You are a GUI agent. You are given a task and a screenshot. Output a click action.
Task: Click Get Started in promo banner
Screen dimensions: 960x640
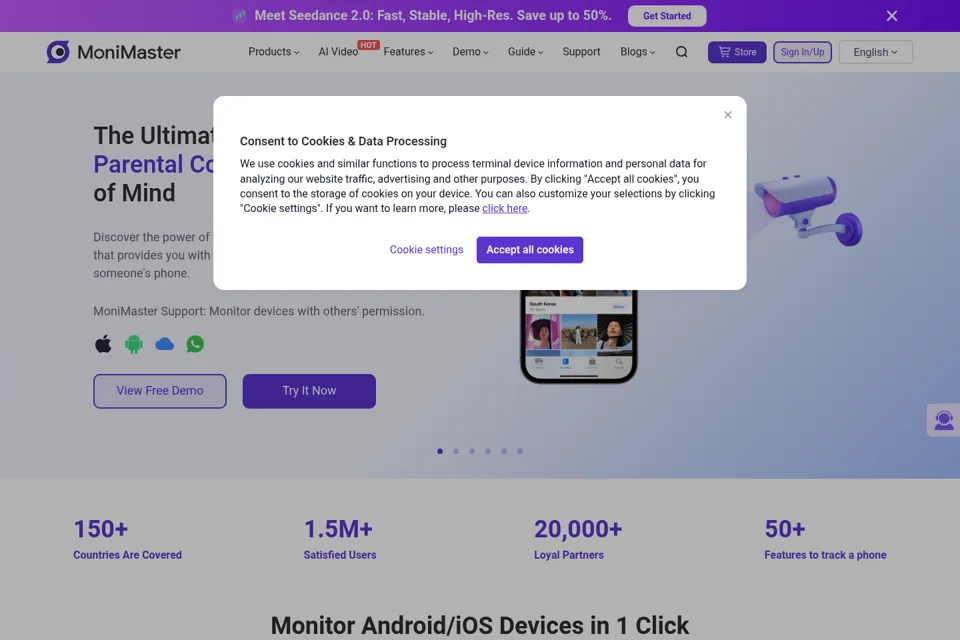click(667, 16)
